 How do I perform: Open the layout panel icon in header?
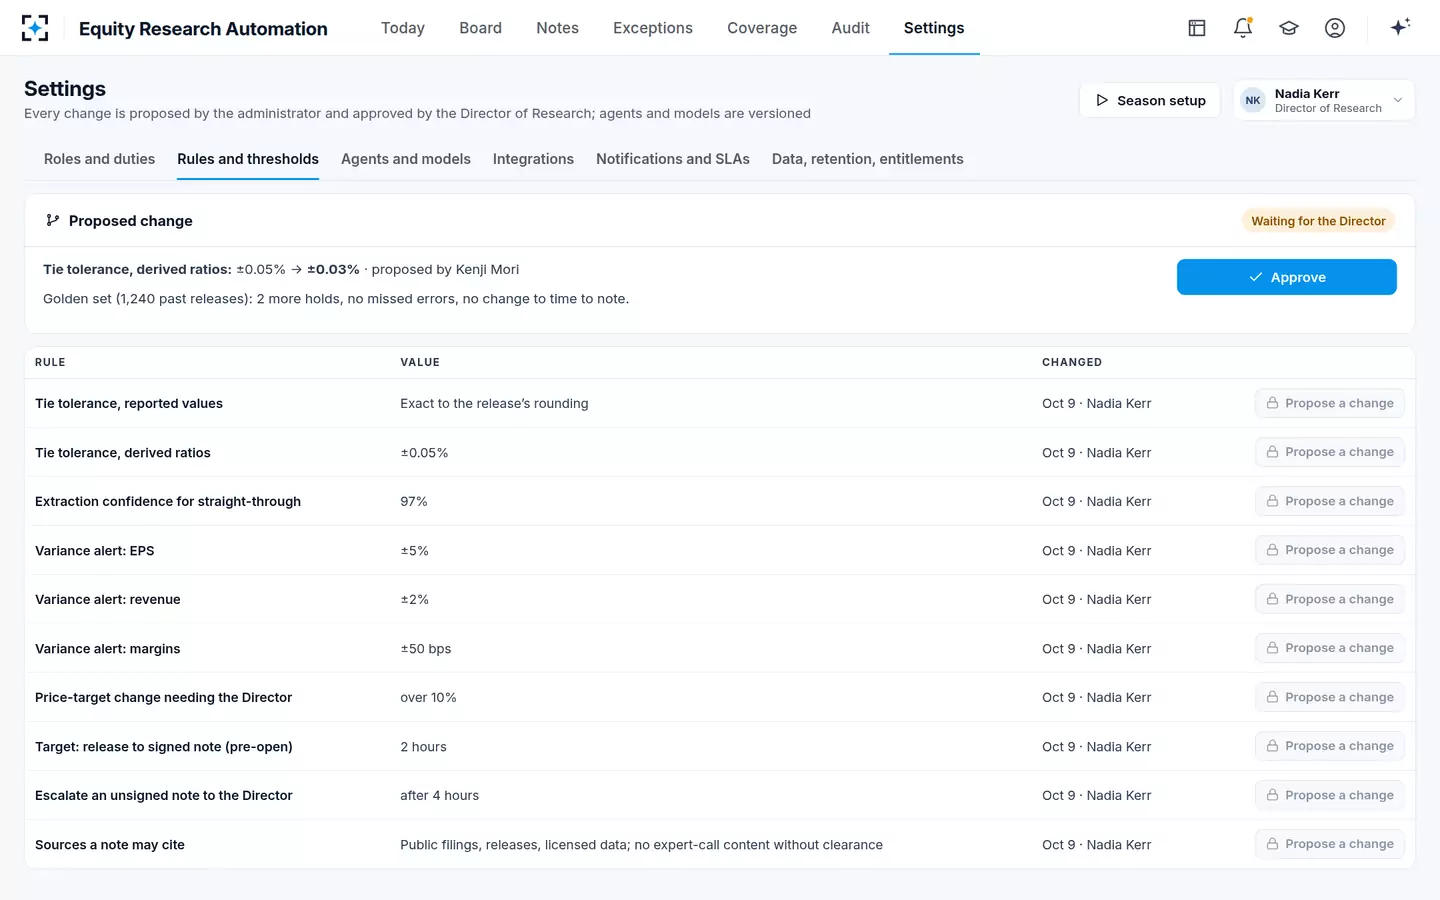pos(1197,28)
